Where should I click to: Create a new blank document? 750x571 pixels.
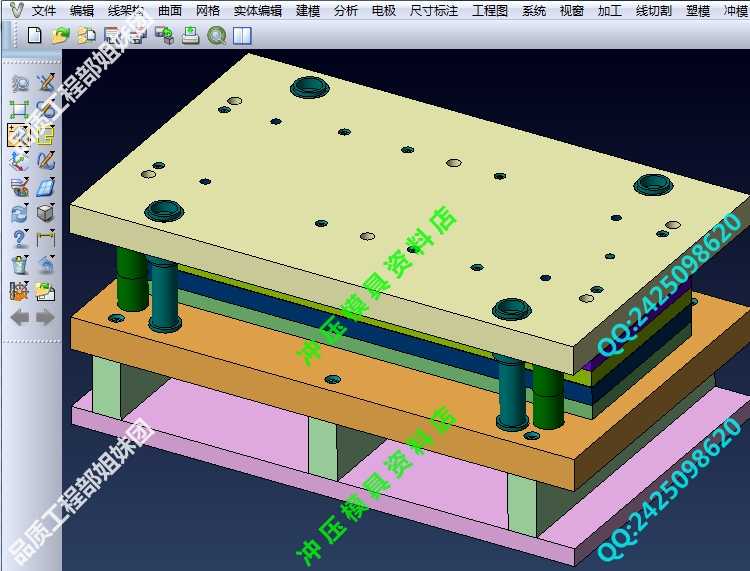tap(34, 35)
